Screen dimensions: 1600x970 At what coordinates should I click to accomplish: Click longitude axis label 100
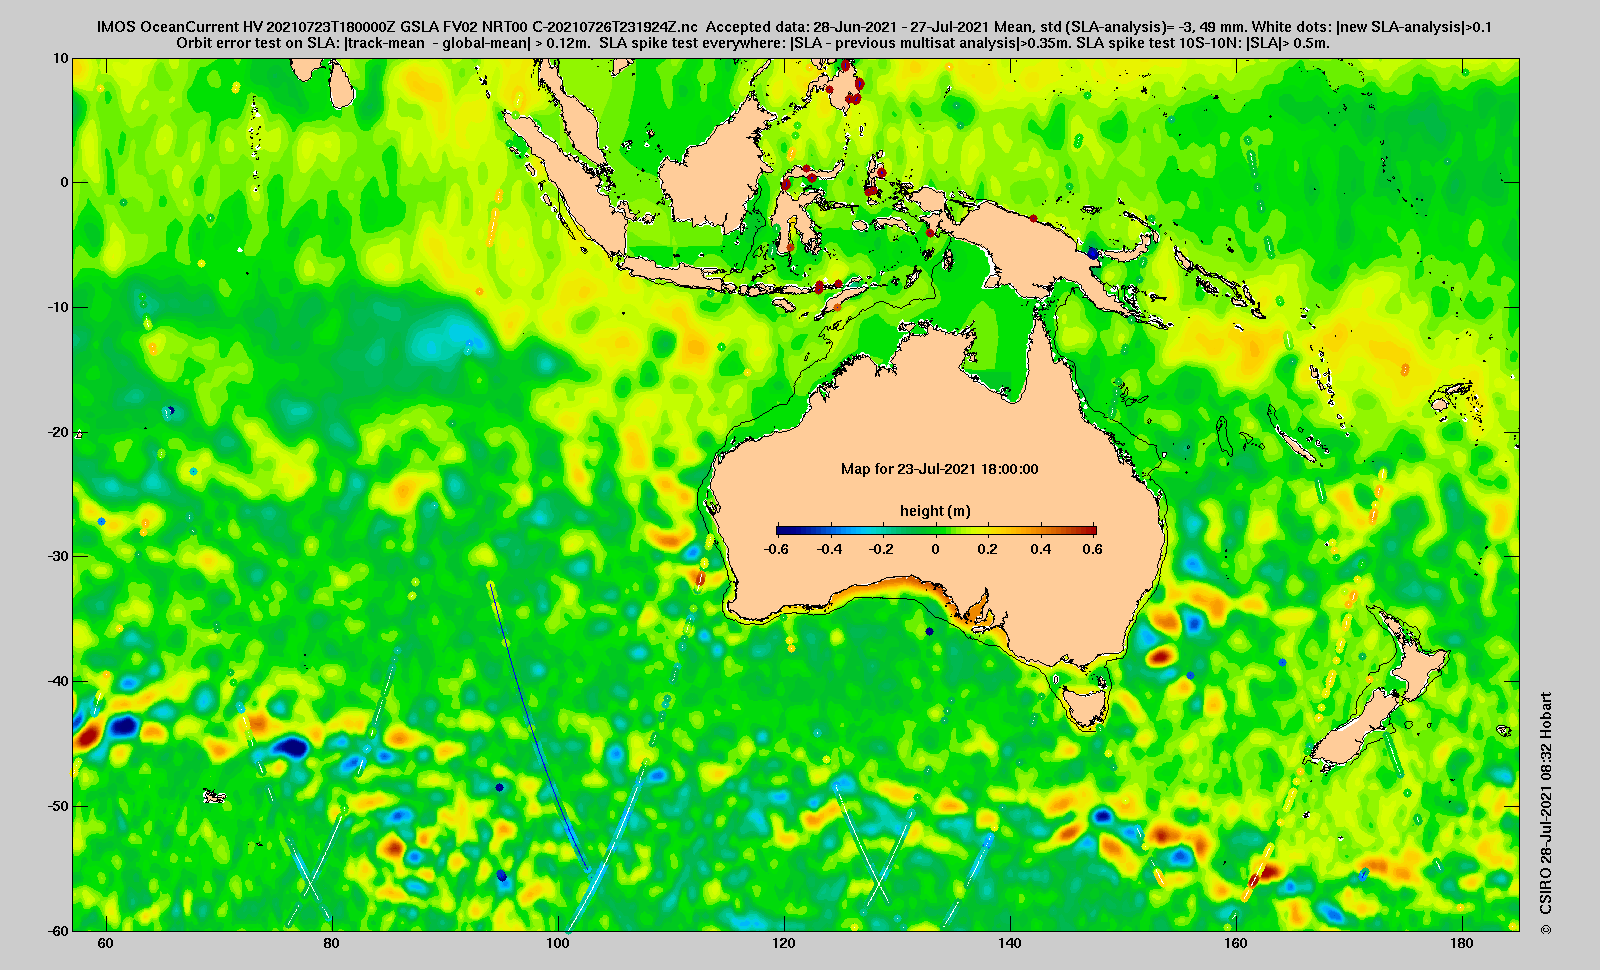coord(558,944)
